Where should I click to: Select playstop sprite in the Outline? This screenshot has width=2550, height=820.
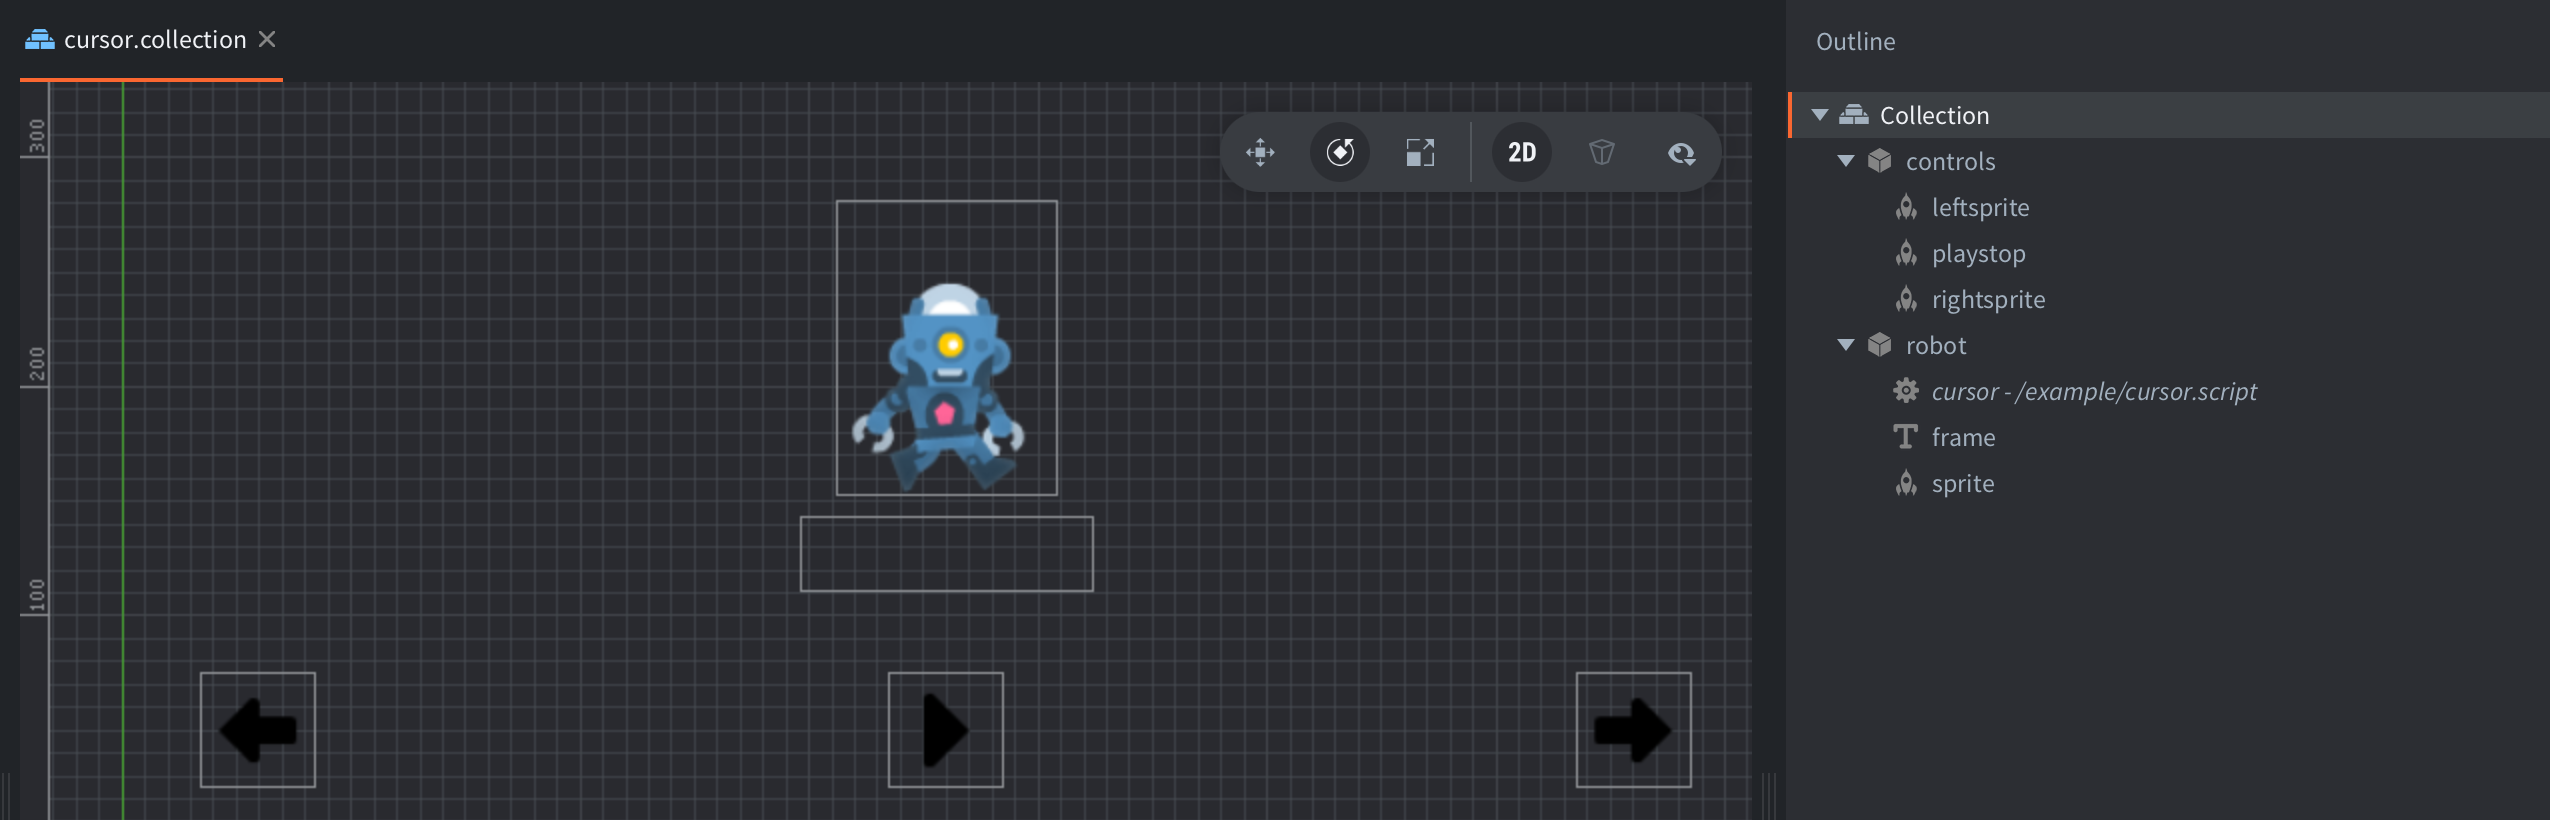1978,254
